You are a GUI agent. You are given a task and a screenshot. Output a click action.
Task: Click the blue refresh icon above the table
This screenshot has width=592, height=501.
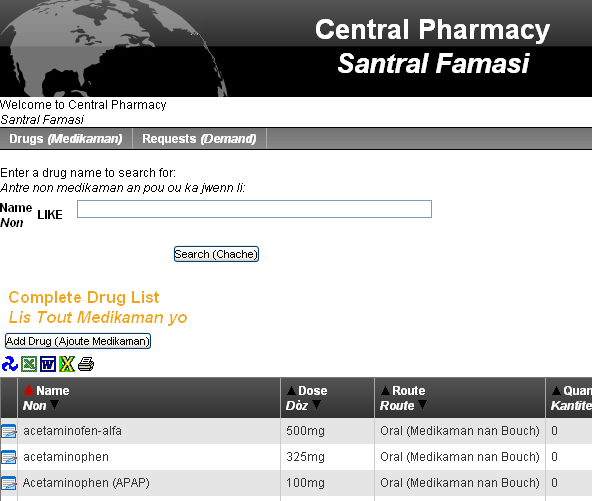[10, 364]
